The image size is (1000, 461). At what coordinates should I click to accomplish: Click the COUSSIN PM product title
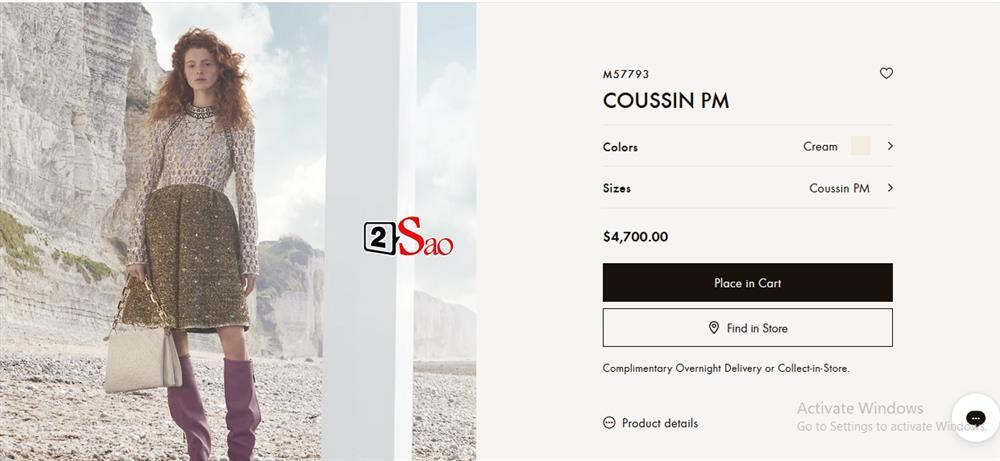[x=666, y=101]
